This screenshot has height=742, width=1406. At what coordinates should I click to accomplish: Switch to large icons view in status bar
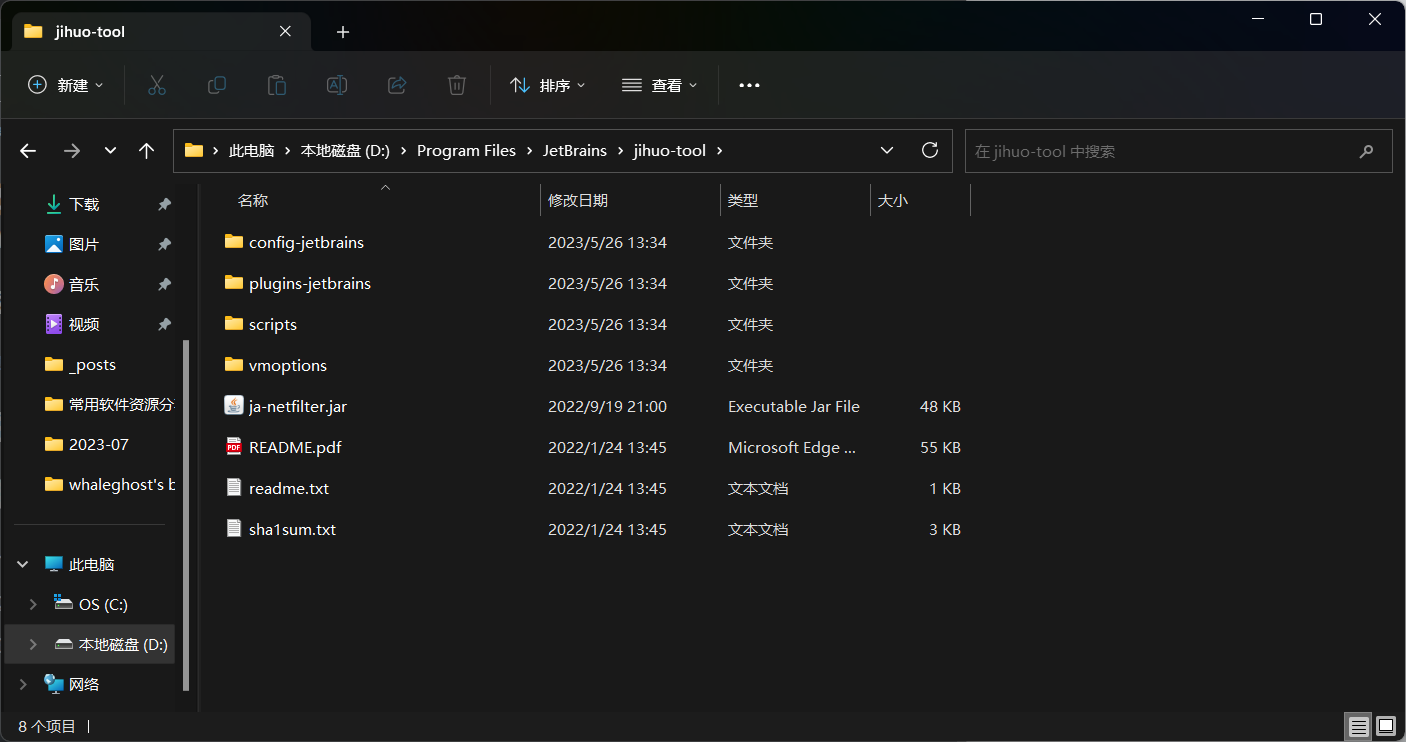tap(1385, 726)
